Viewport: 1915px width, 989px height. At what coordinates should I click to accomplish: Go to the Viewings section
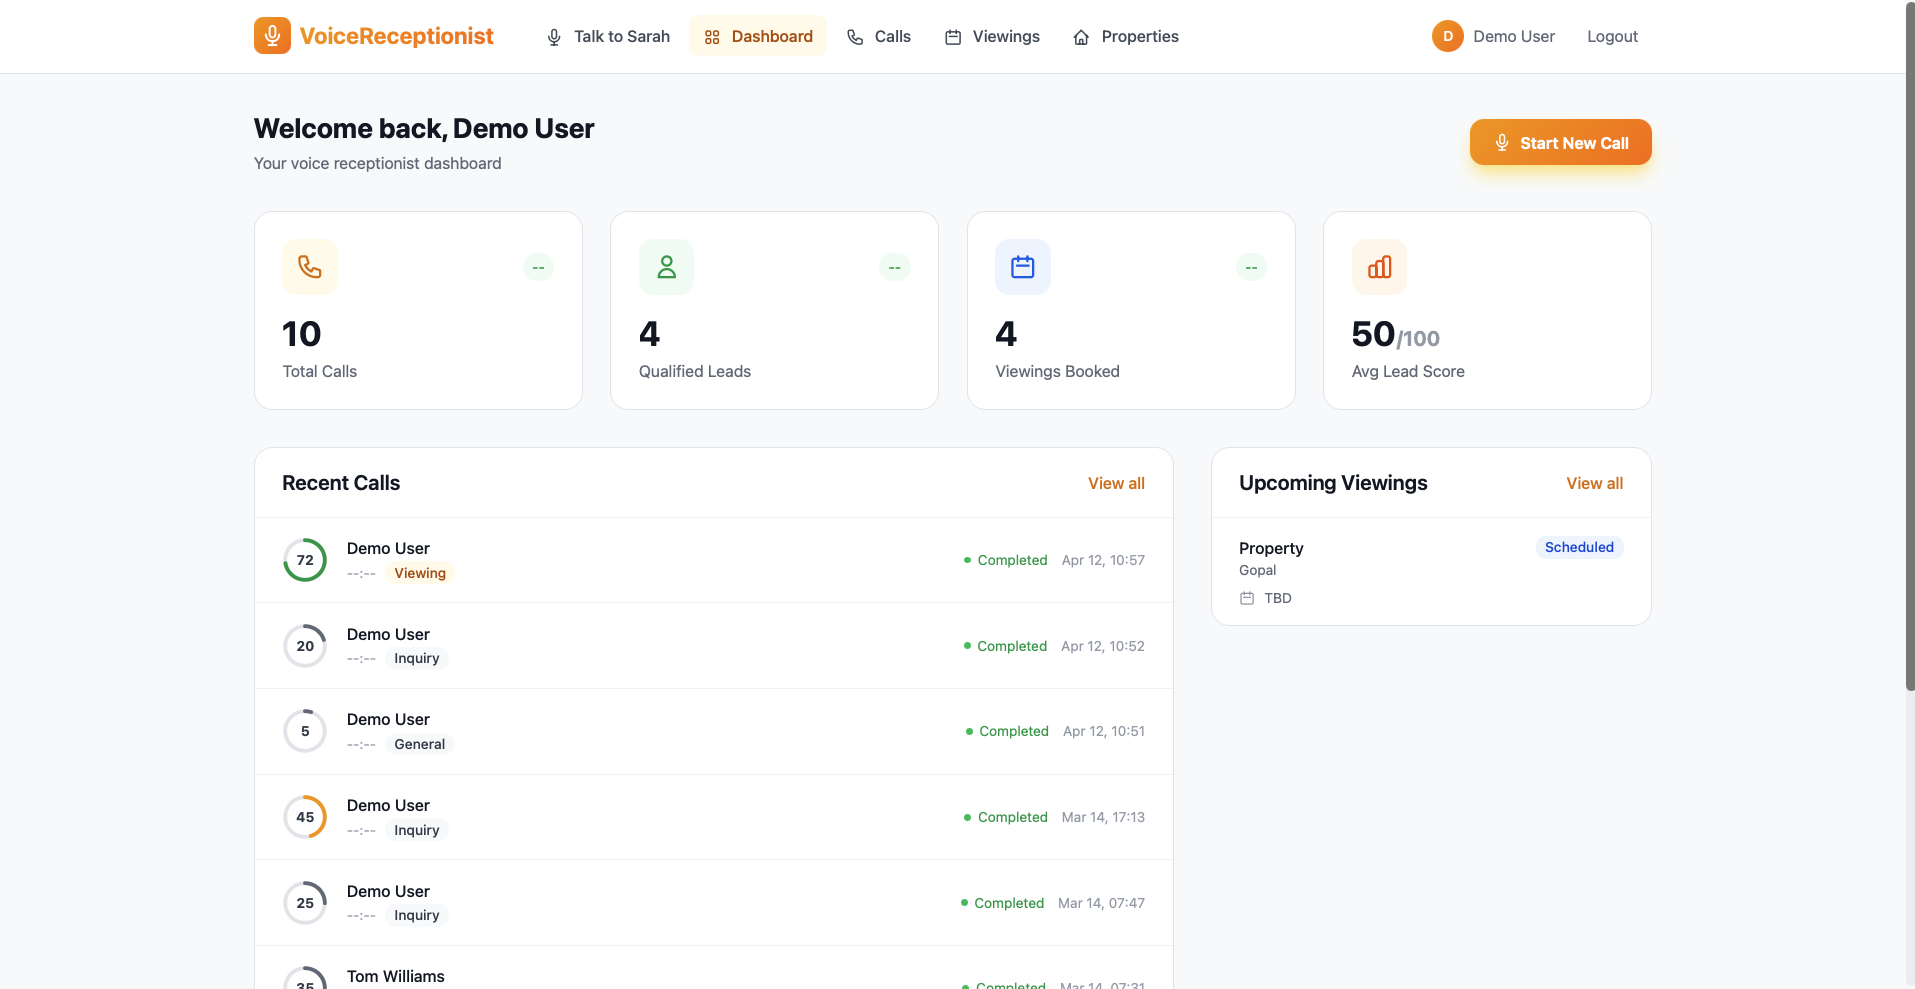coord(992,36)
